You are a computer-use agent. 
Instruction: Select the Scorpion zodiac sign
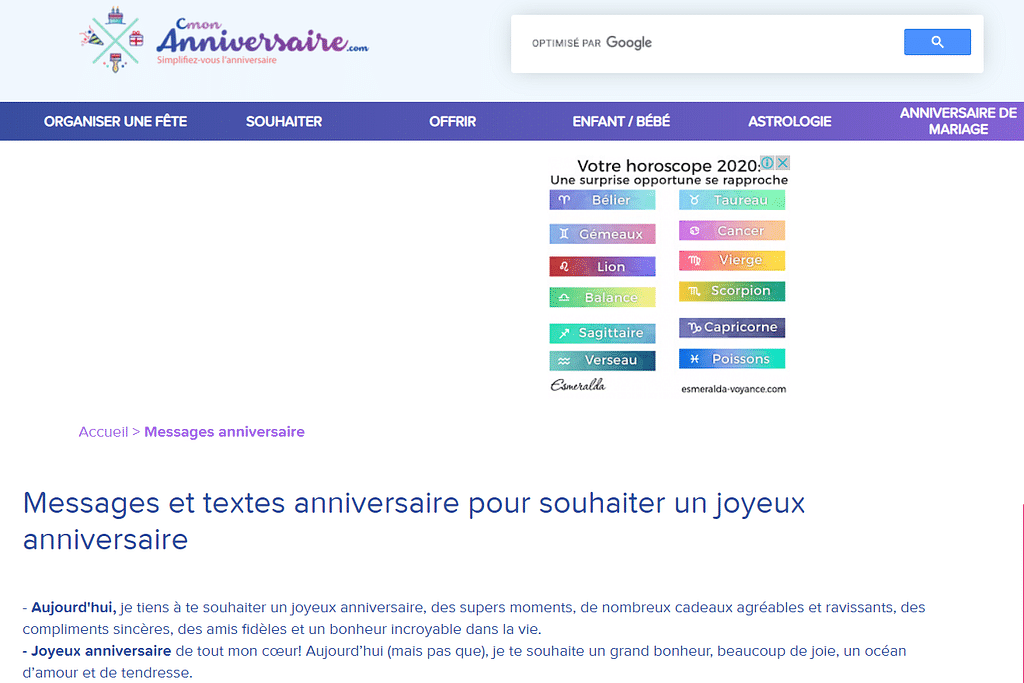point(732,291)
